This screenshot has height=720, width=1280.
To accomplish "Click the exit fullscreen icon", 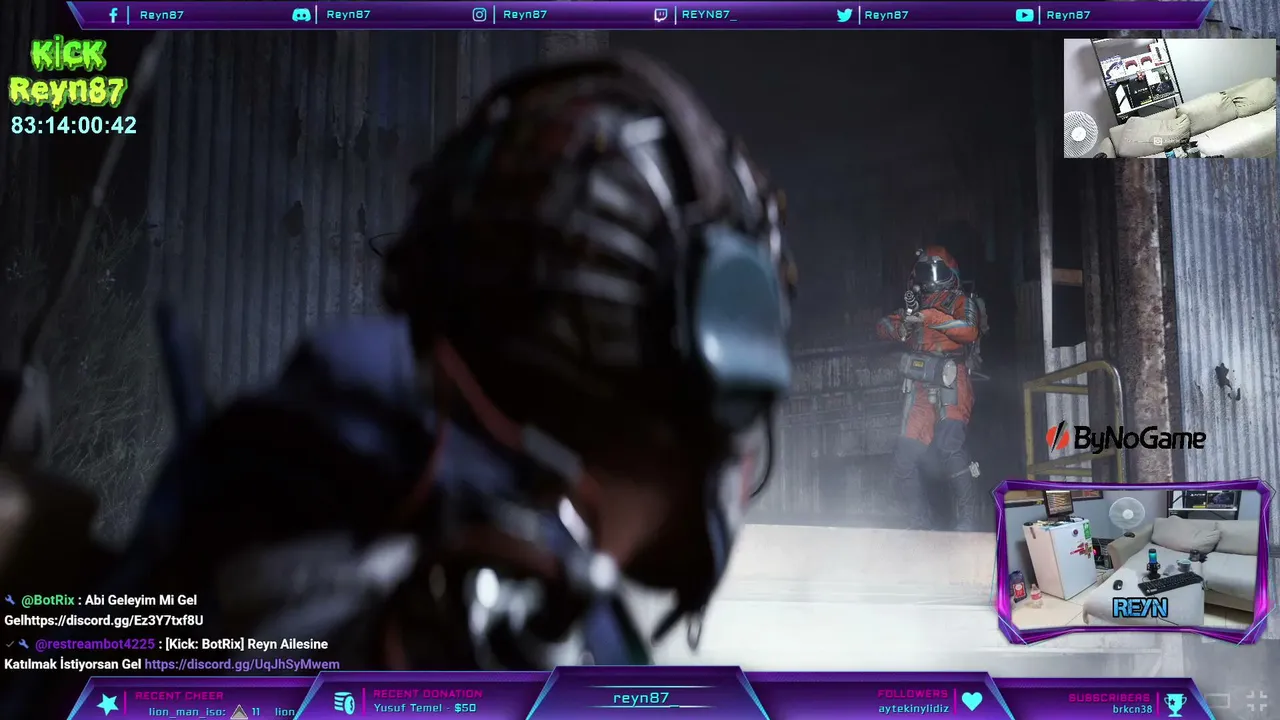I will (1255, 700).
